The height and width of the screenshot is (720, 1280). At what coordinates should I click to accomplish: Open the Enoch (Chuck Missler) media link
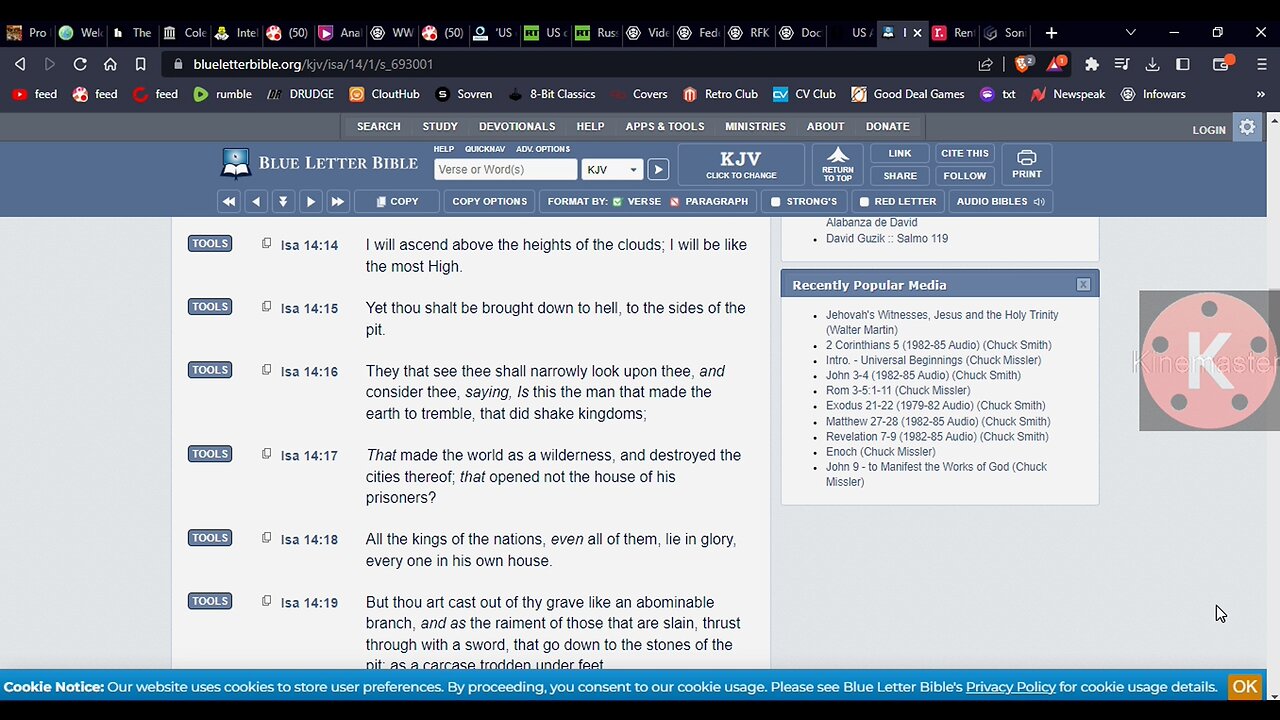coord(880,452)
